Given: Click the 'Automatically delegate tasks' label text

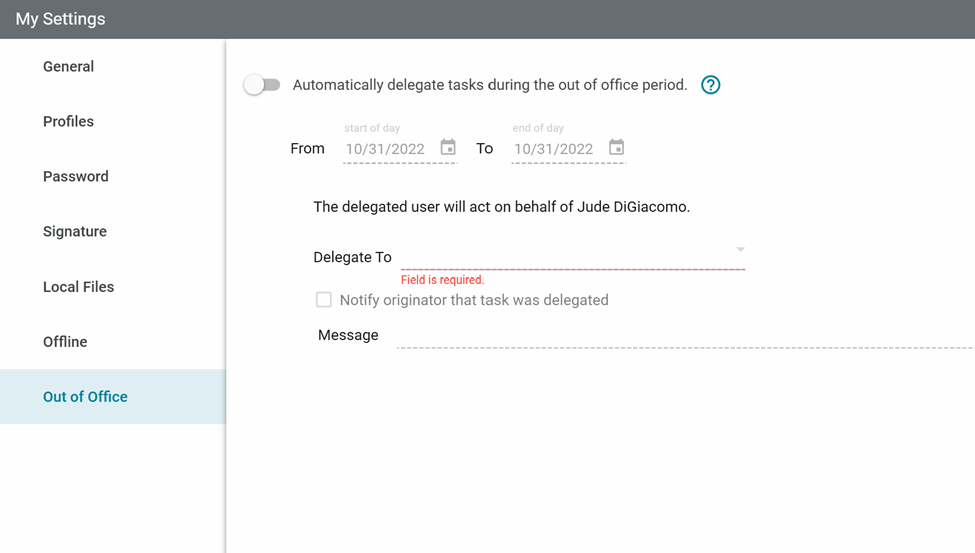Looking at the screenshot, I should pyautogui.click(x=489, y=85).
